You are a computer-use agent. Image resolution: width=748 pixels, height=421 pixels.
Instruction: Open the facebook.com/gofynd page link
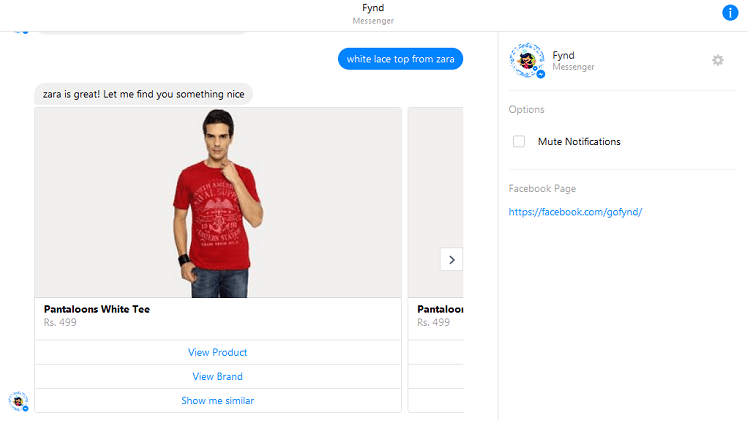(575, 212)
